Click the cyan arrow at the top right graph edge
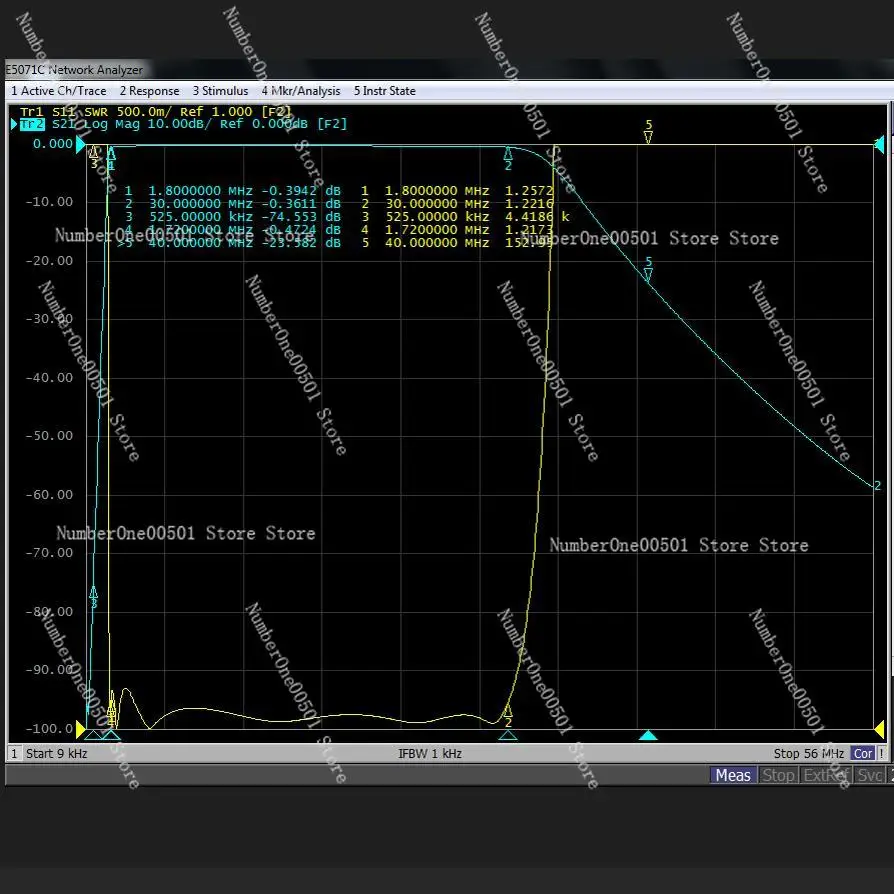This screenshot has width=894, height=894. [879, 144]
